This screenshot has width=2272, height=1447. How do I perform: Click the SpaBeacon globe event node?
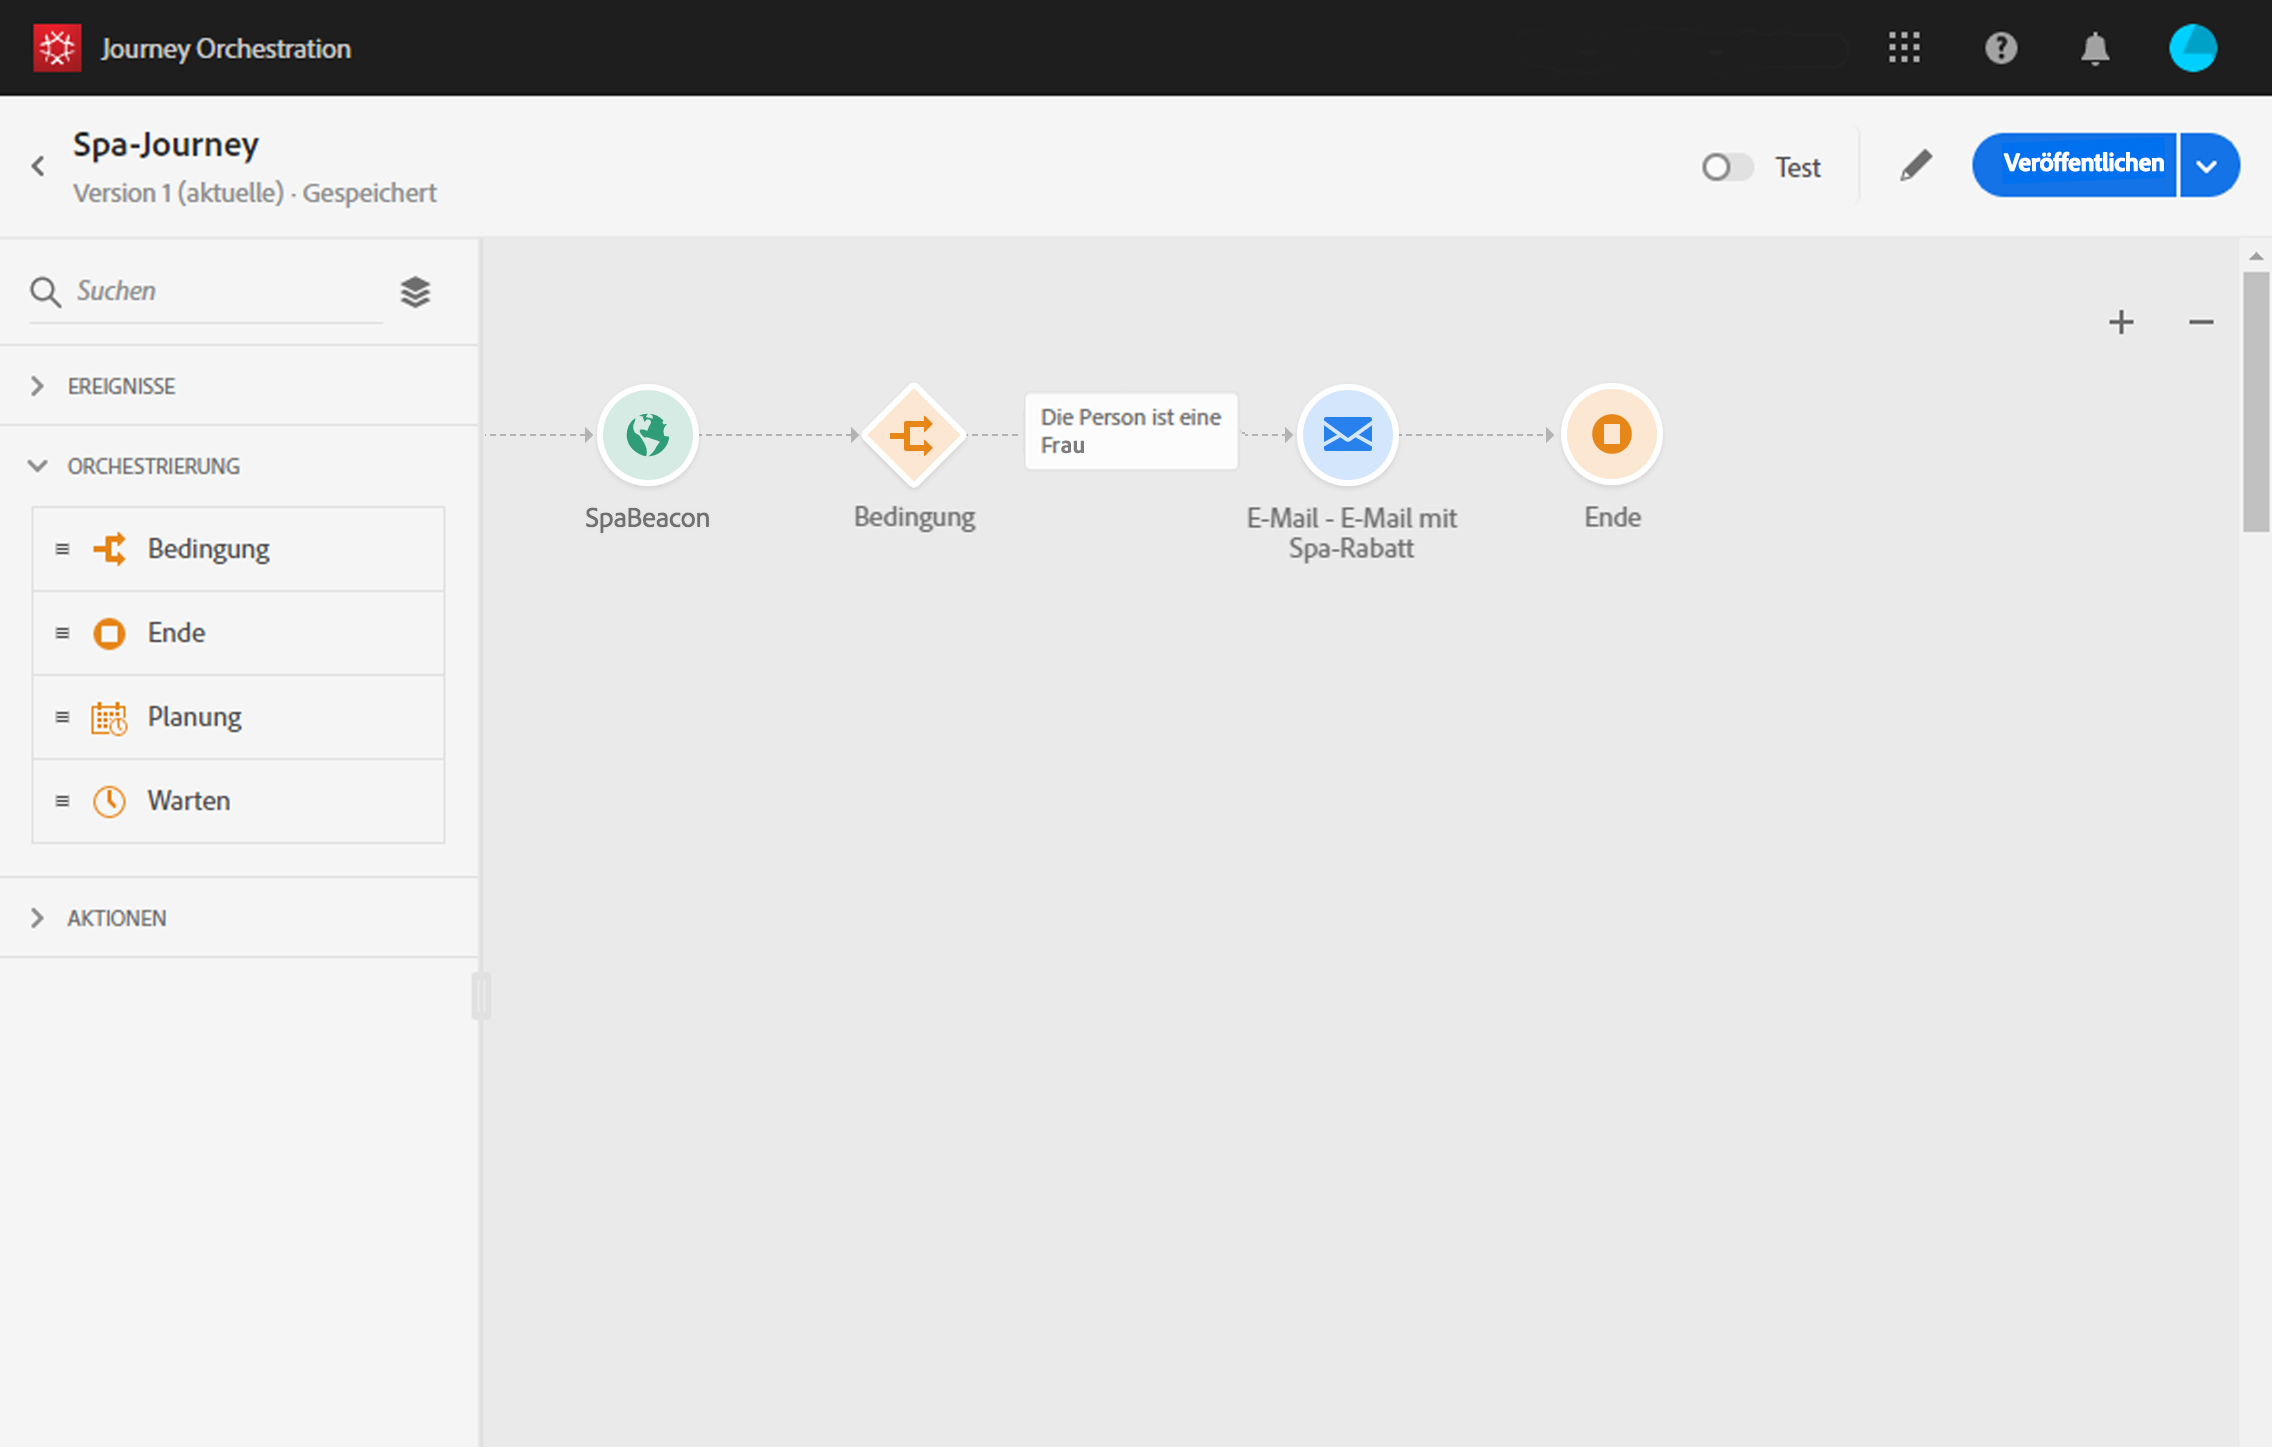[x=647, y=435]
